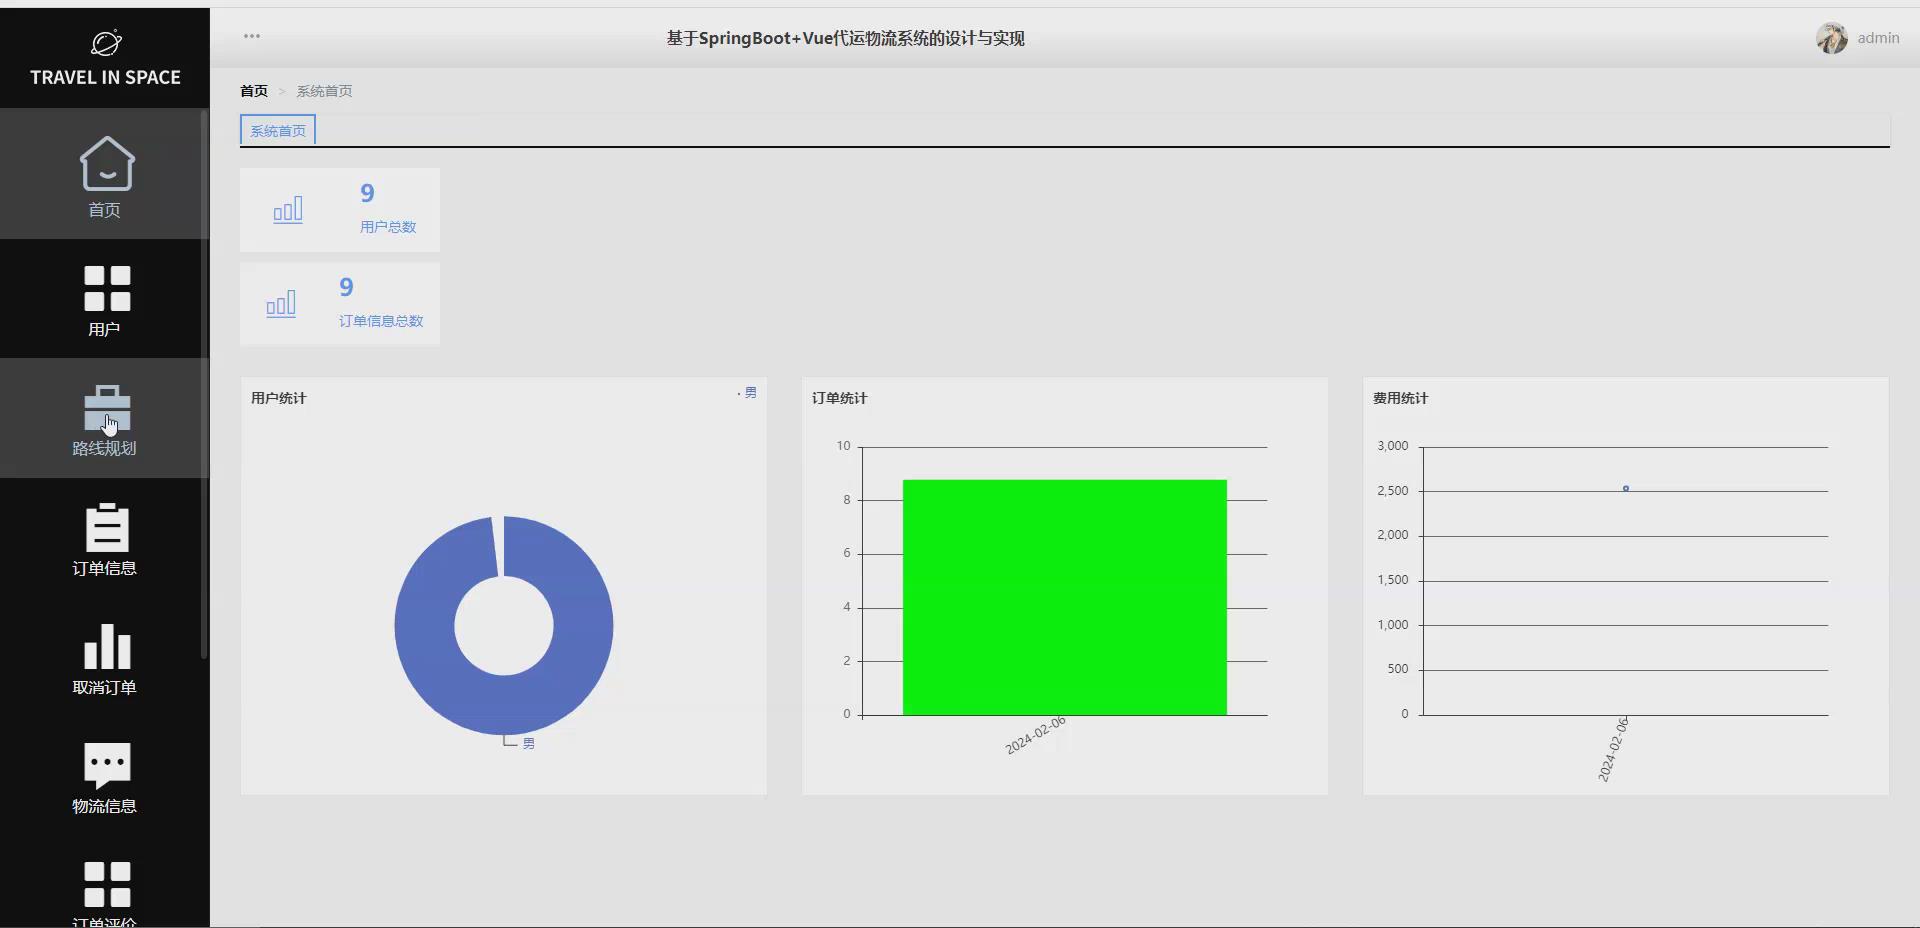The width and height of the screenshot is (1920, 928).
Task: Open the 取消订单 bar chart icon
Action: [x=106, y=647]
